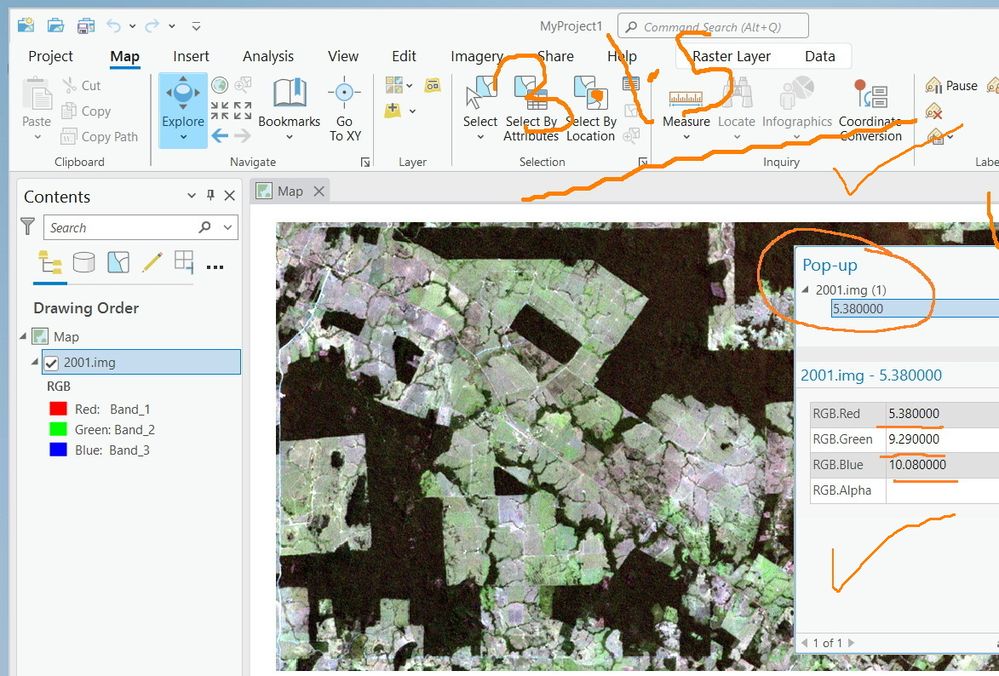
Task: Switch Contents to List By Data Source
Action: [84, 262]
